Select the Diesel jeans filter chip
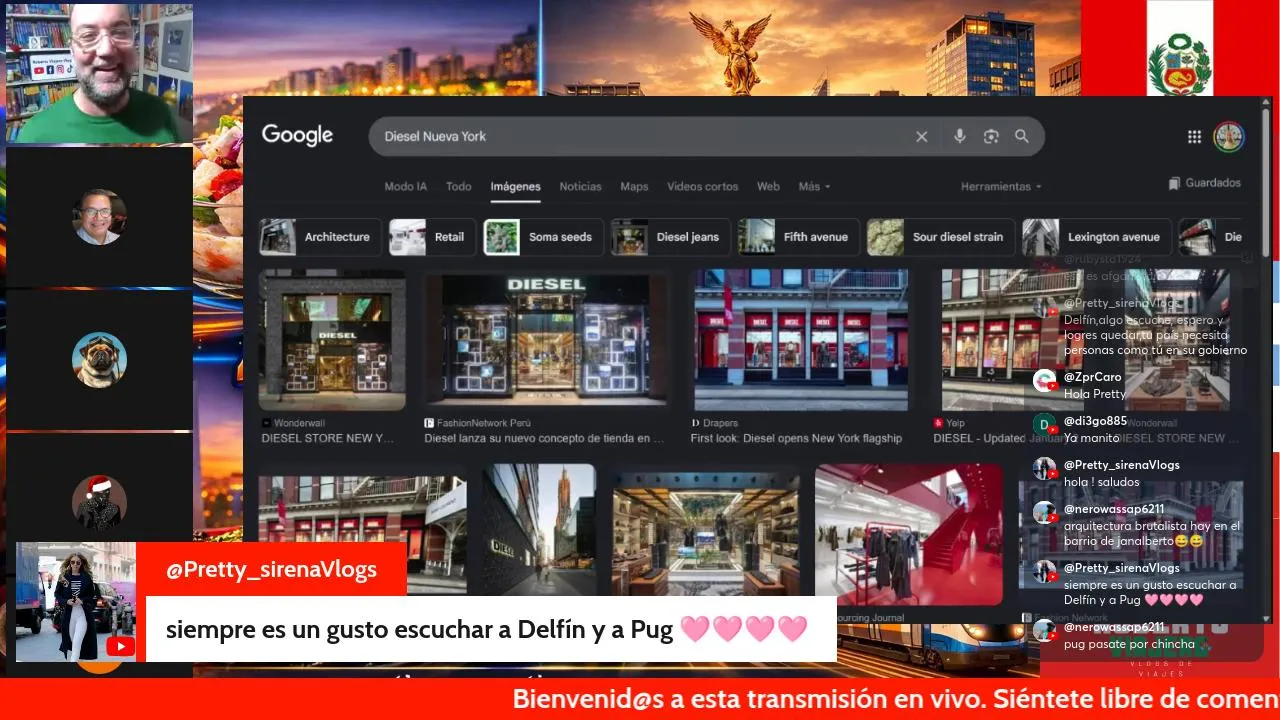 (x=670, y=237)
